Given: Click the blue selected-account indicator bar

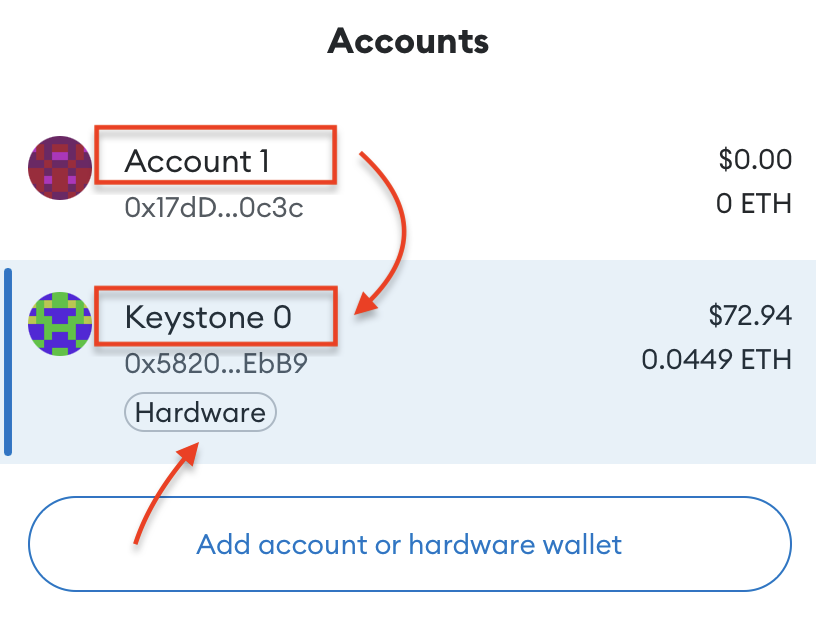Looking at the screenshot, I should (8, 361).
